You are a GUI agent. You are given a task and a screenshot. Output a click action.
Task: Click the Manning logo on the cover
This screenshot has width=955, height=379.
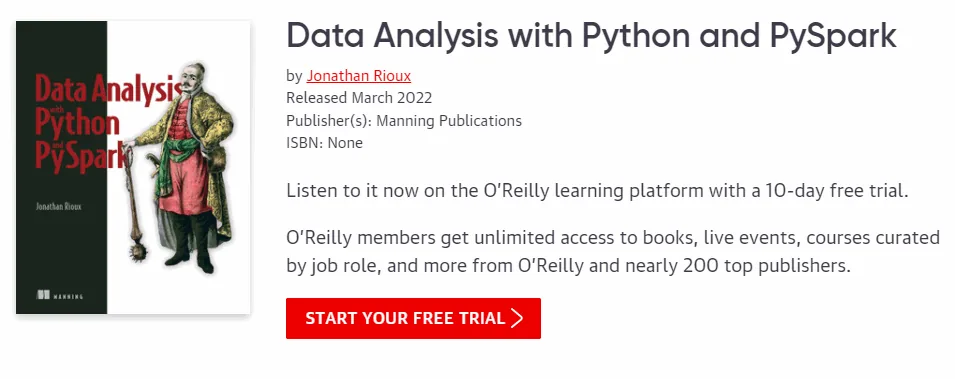59,296
